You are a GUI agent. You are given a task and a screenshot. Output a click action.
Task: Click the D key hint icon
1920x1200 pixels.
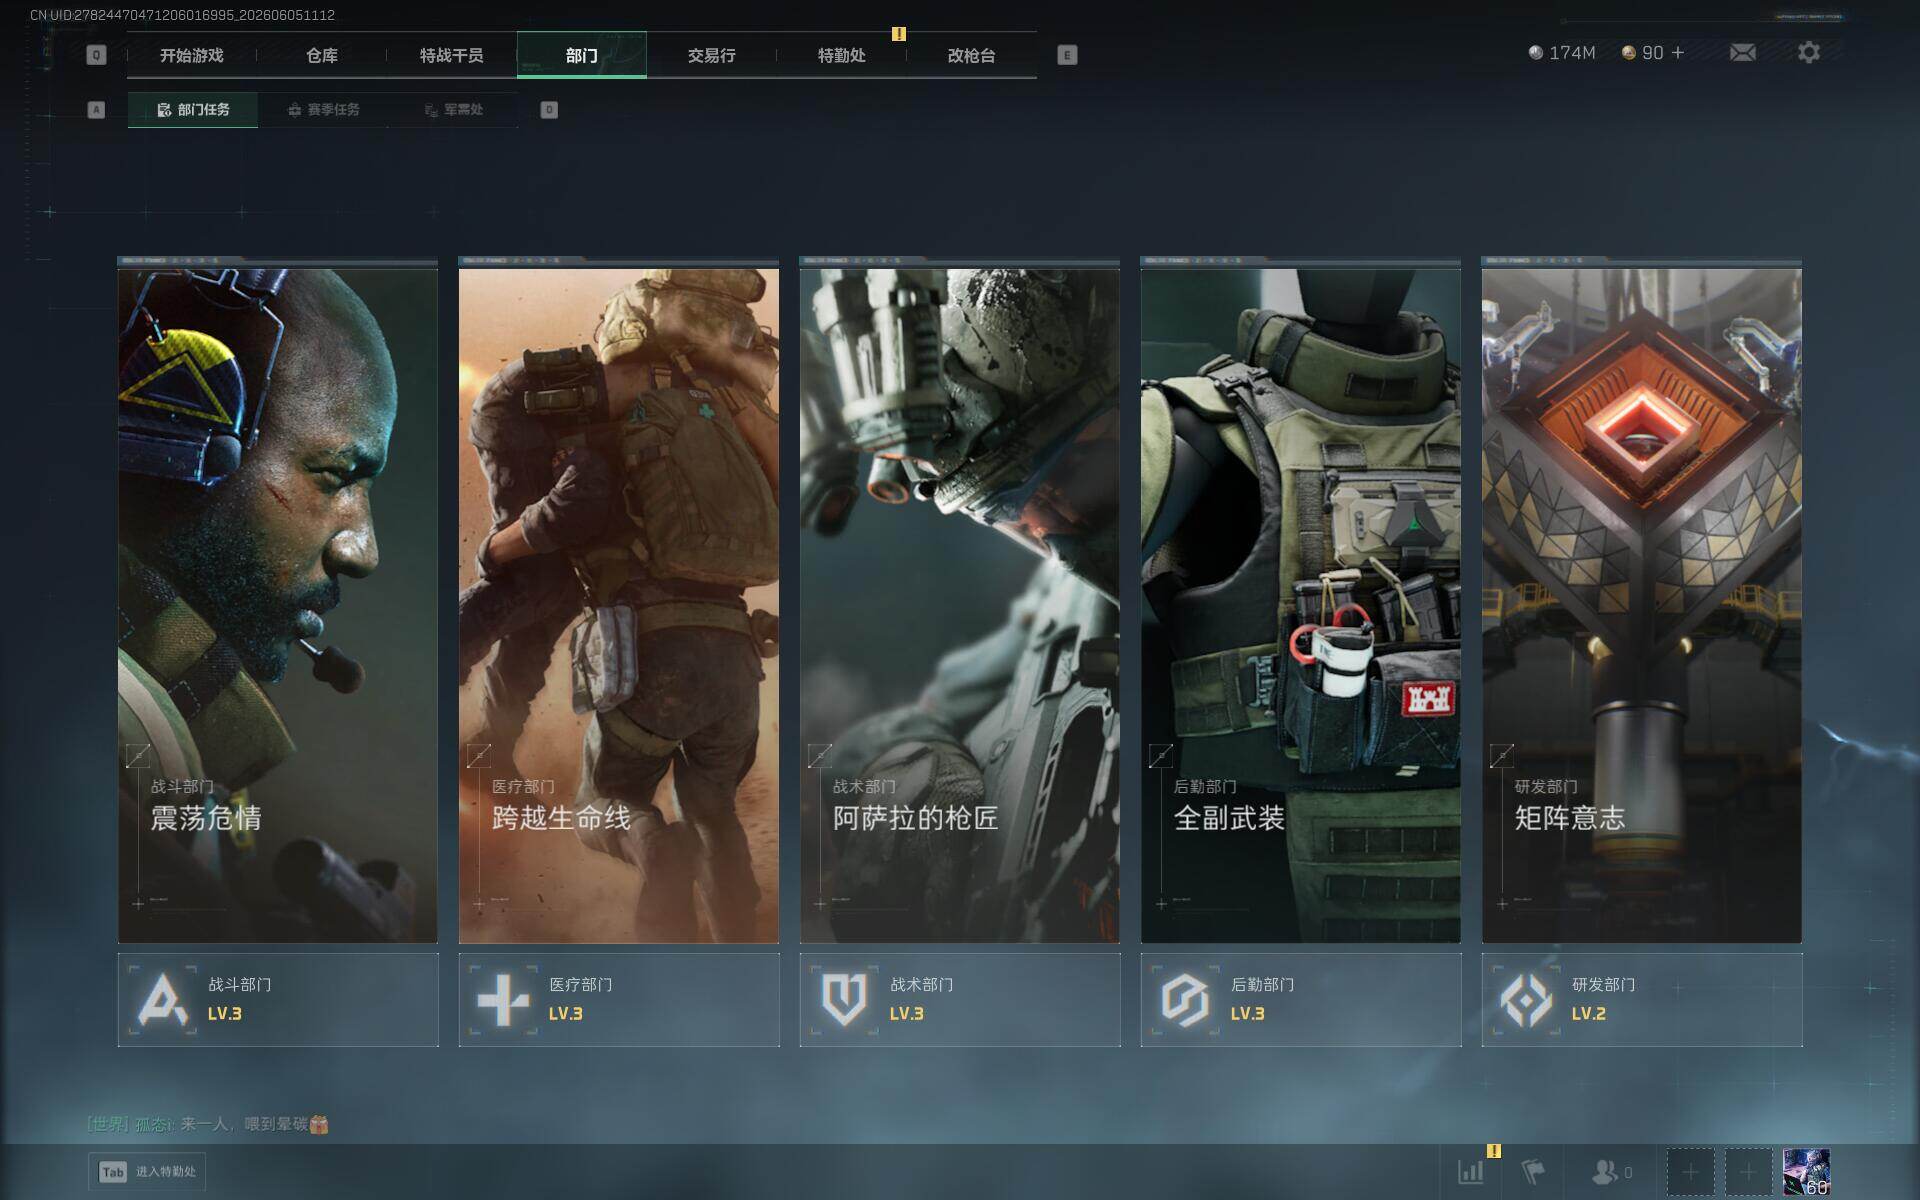[549, 110]
